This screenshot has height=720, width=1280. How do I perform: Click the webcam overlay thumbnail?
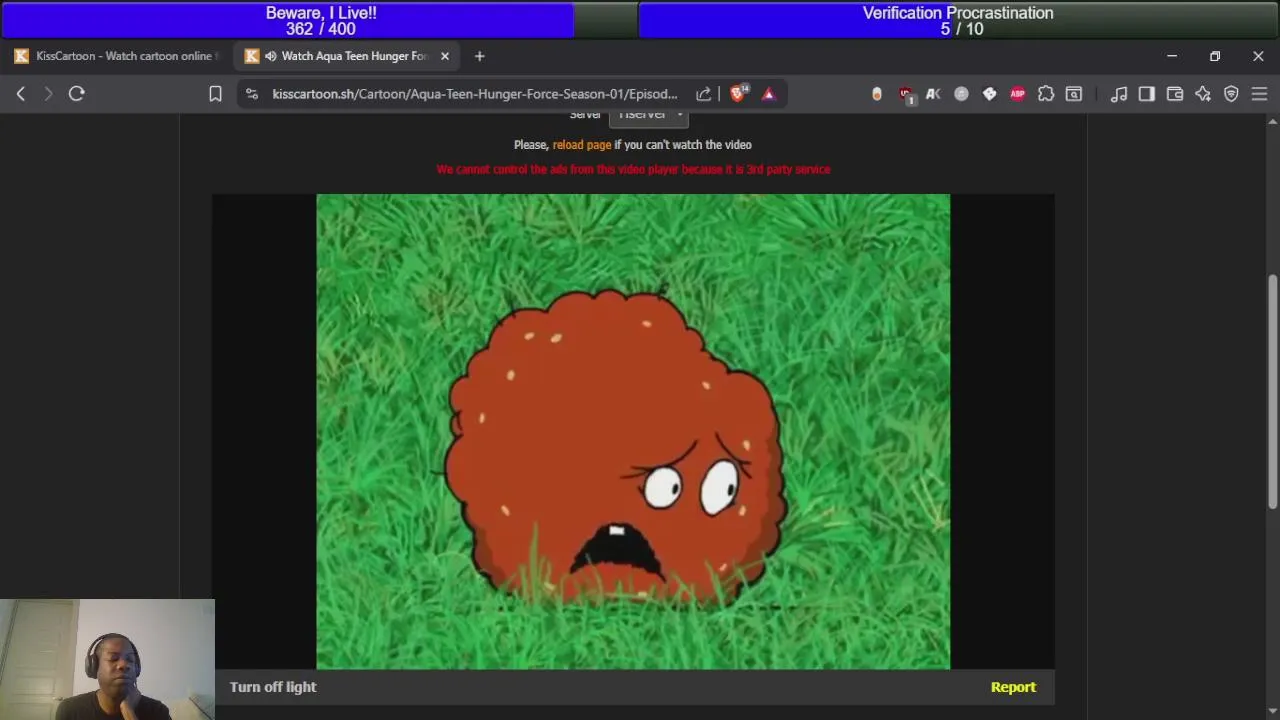(107, 659)
